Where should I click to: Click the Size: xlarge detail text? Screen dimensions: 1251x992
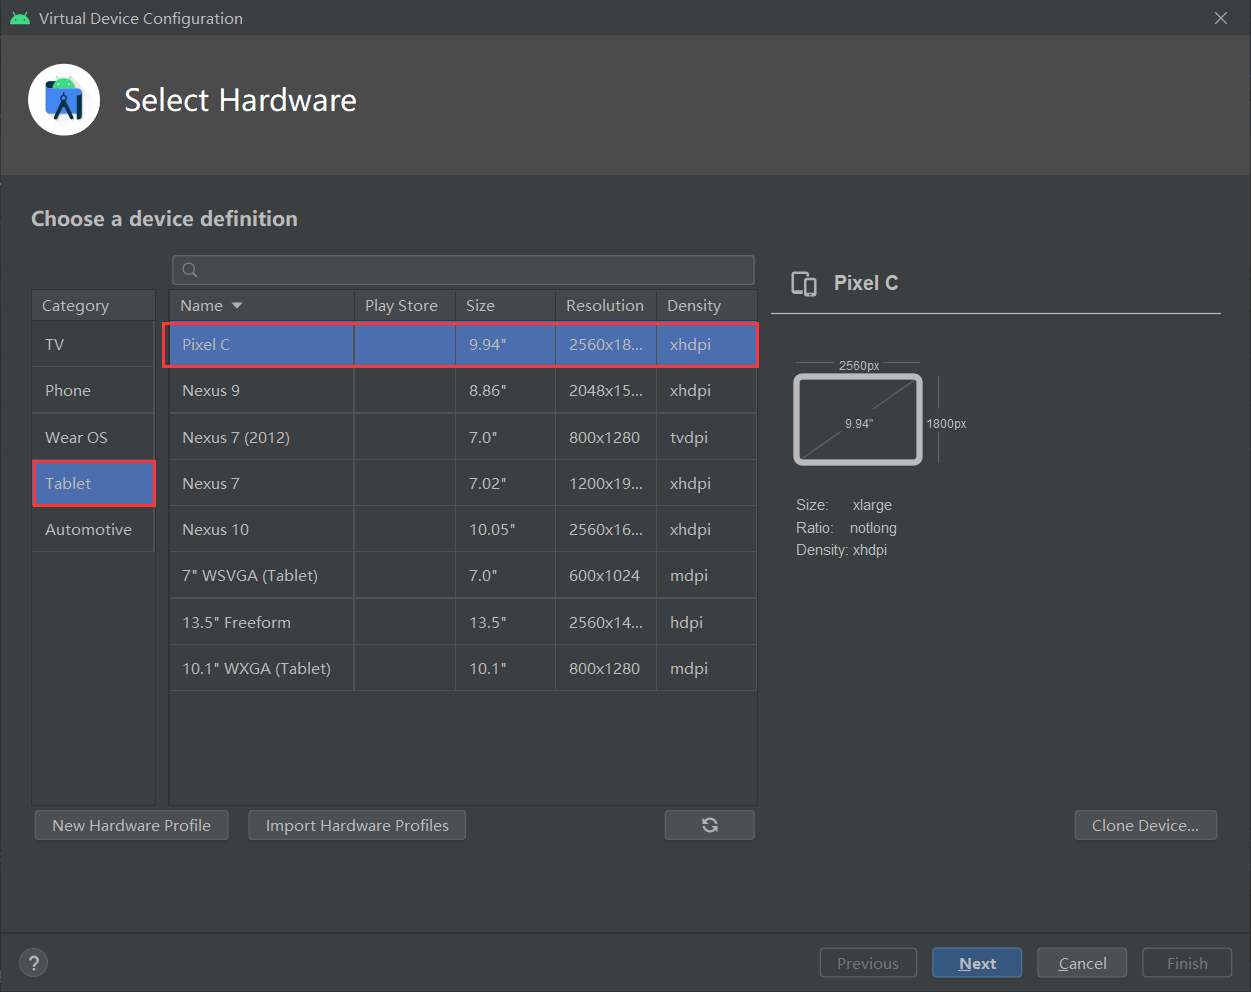[844, 505]
